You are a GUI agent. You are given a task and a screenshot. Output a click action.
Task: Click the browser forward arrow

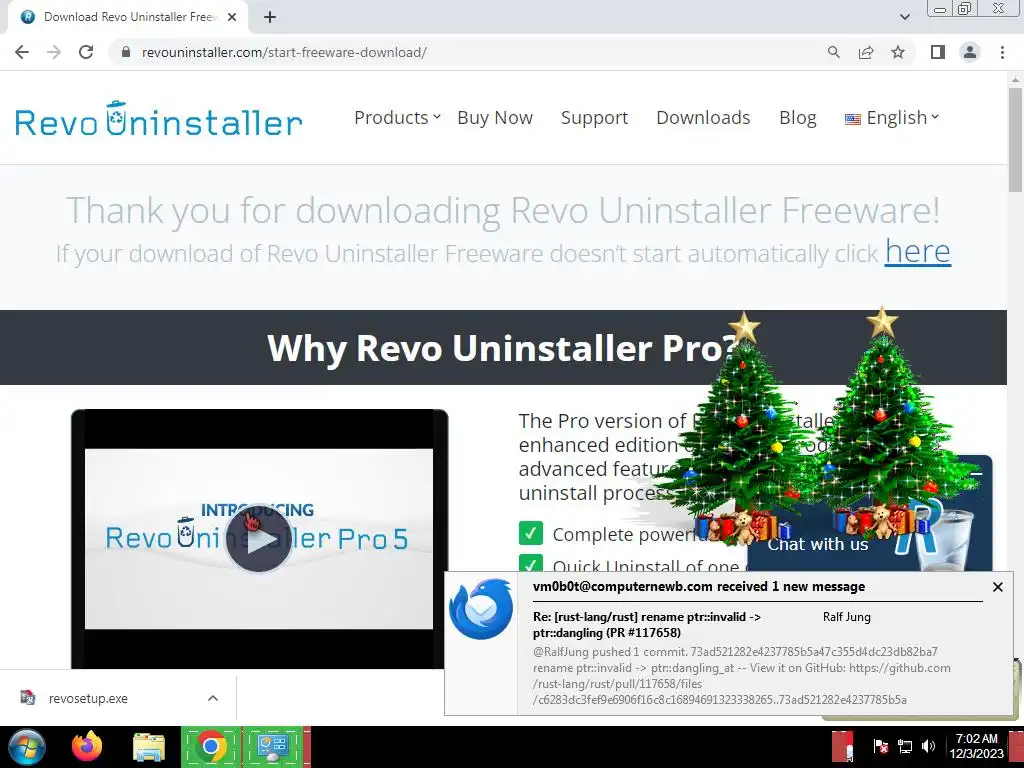54,52
